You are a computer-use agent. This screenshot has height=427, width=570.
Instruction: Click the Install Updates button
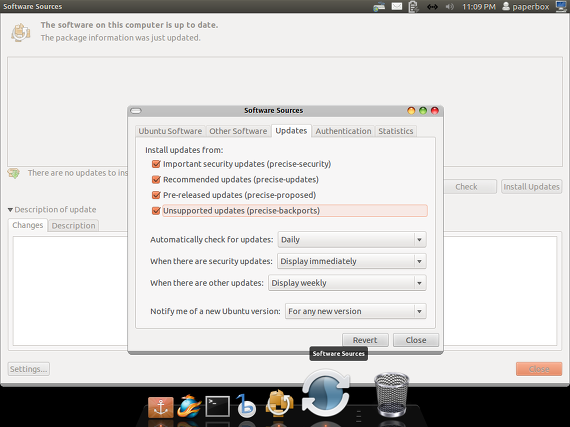(531, 187)
